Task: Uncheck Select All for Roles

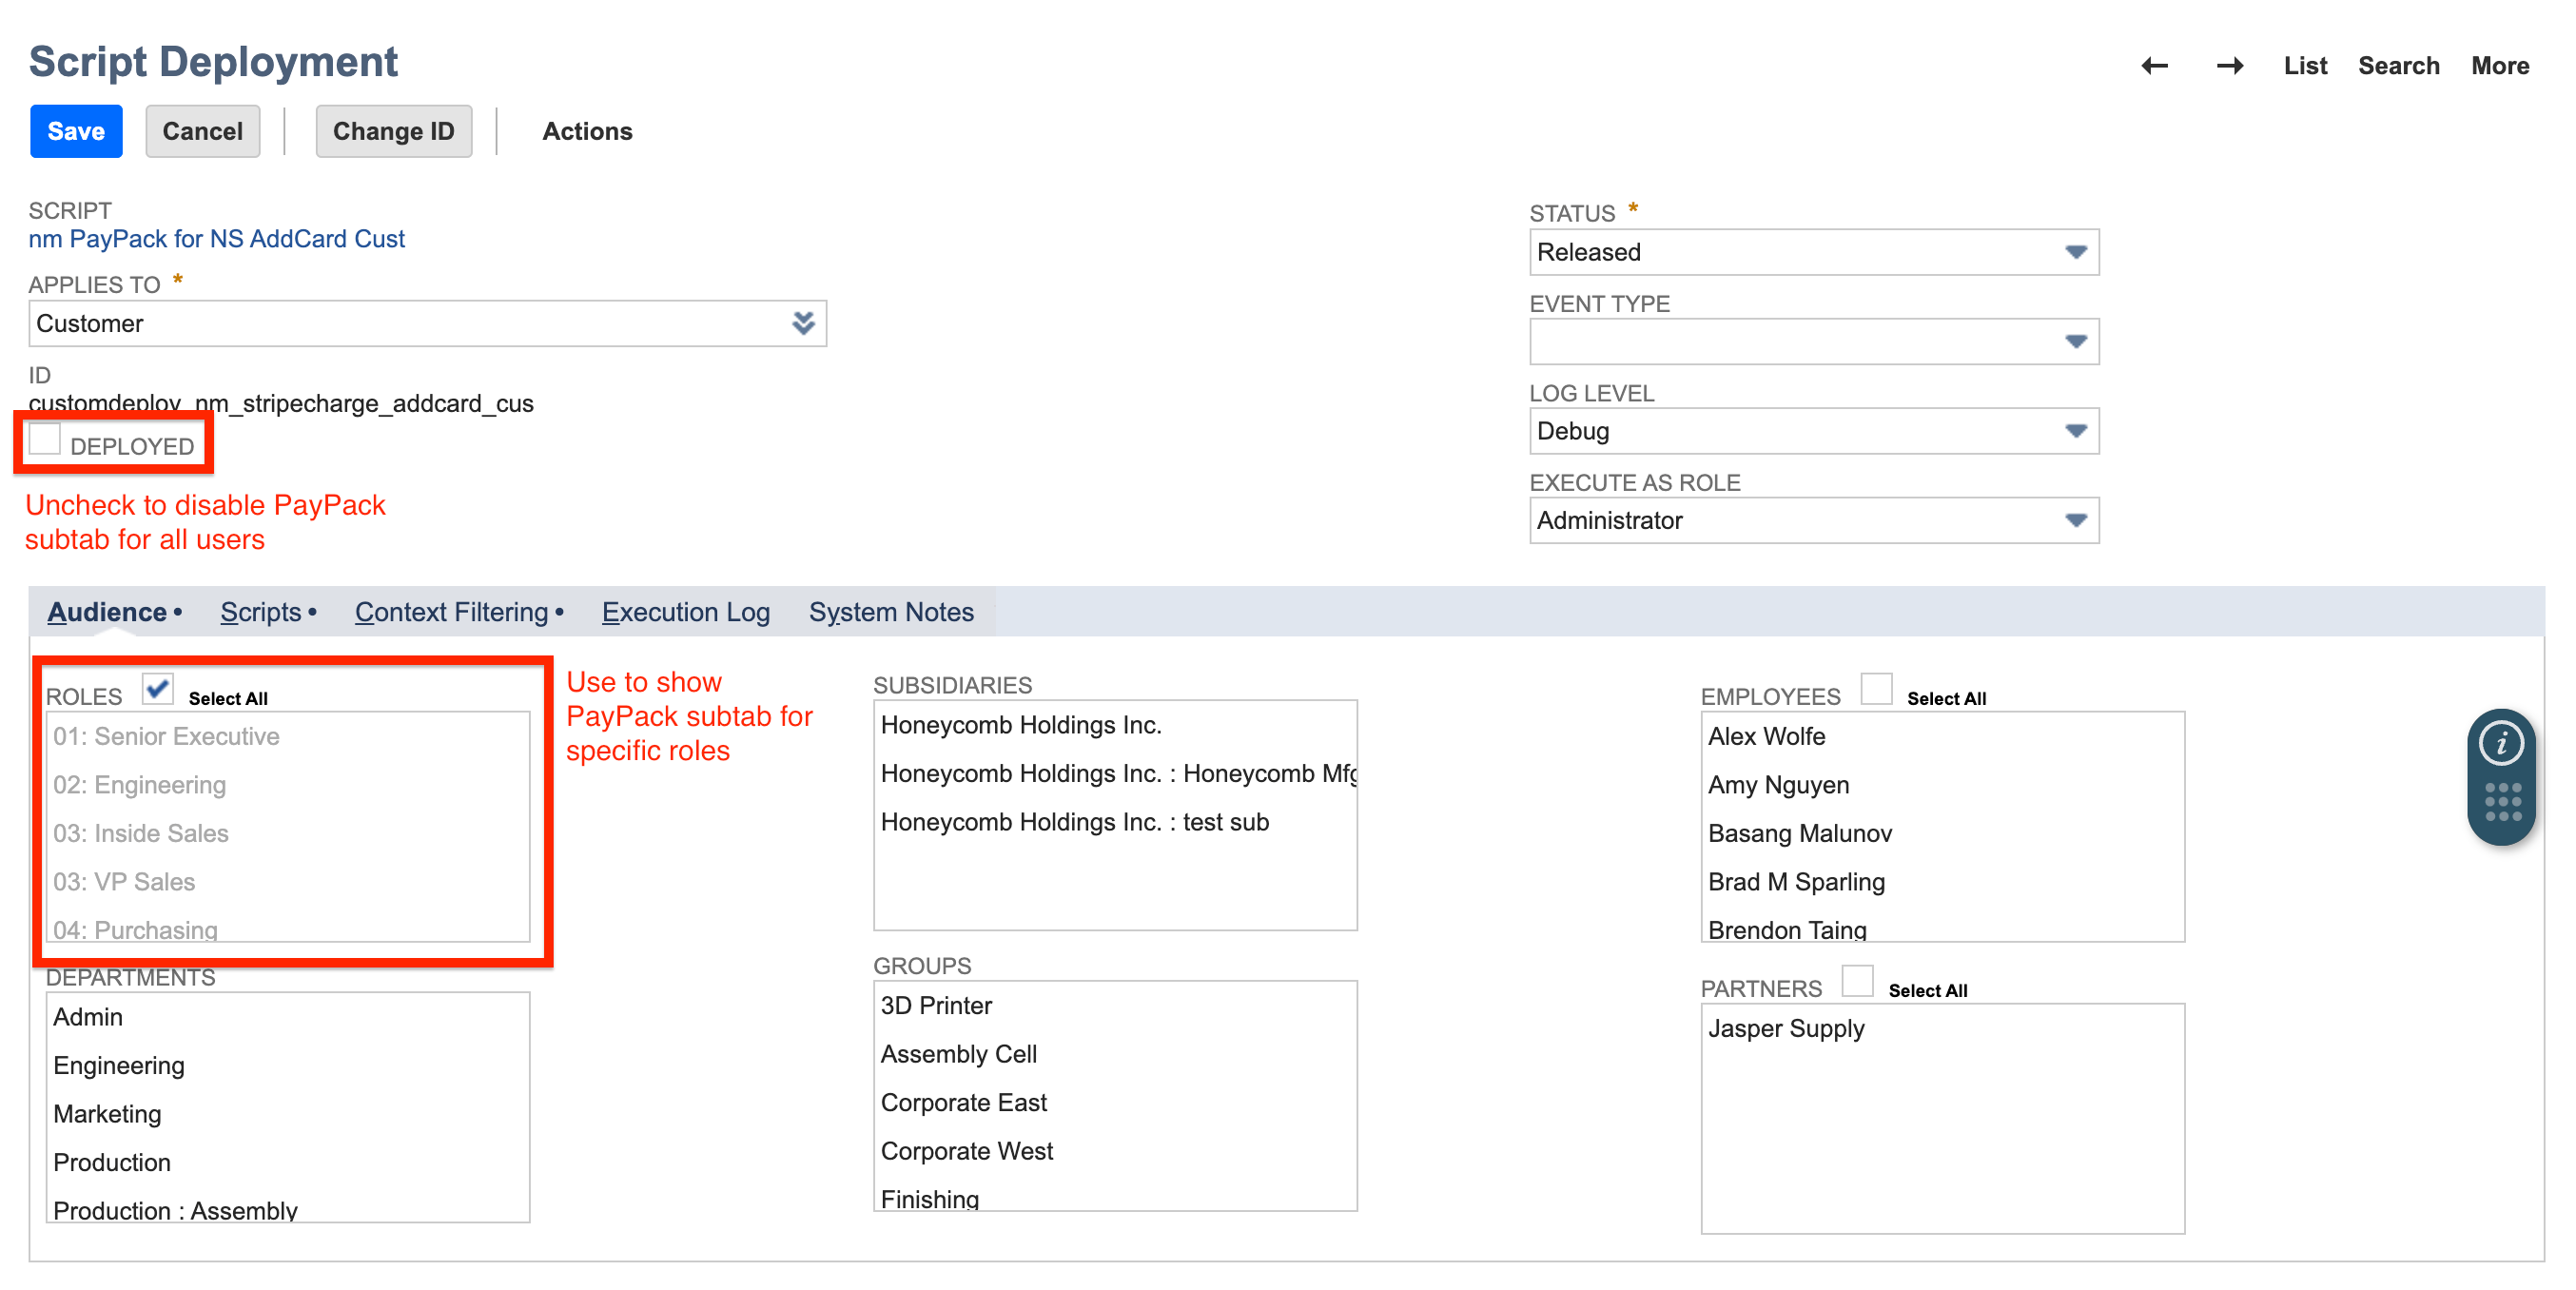Action: 156,689
